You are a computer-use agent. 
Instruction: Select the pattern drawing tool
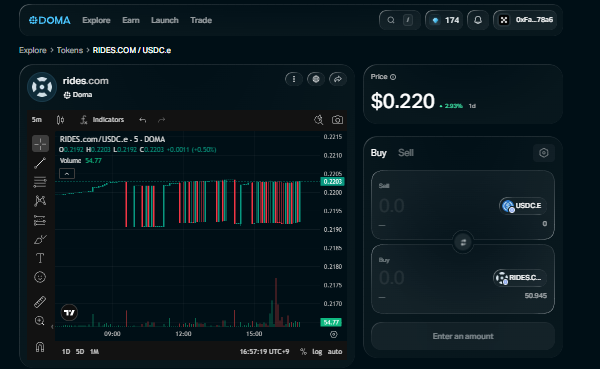(40, 201)
